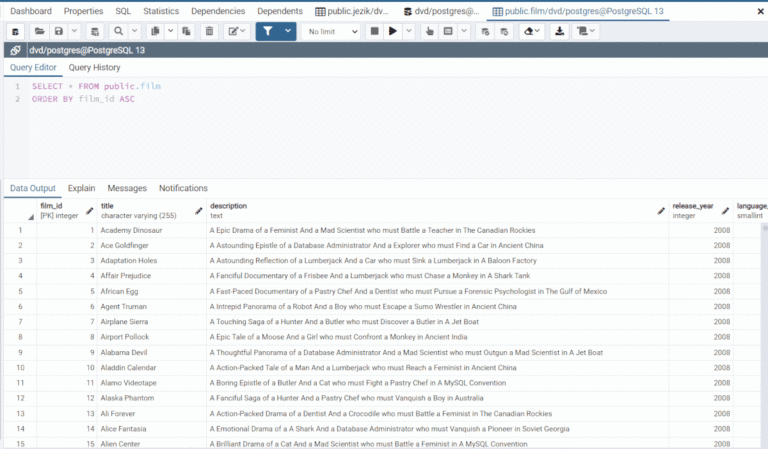Open the Properties tab

(83, 11)
